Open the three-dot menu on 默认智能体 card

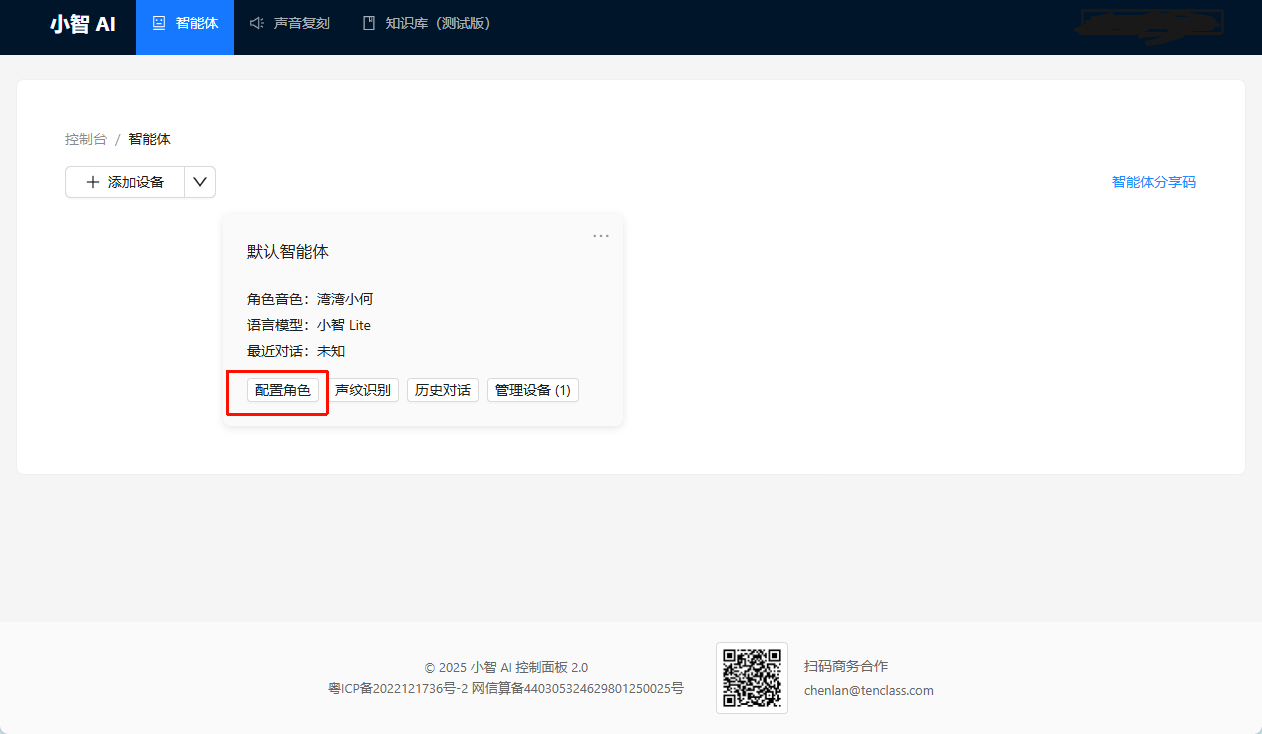pos(601,236)
